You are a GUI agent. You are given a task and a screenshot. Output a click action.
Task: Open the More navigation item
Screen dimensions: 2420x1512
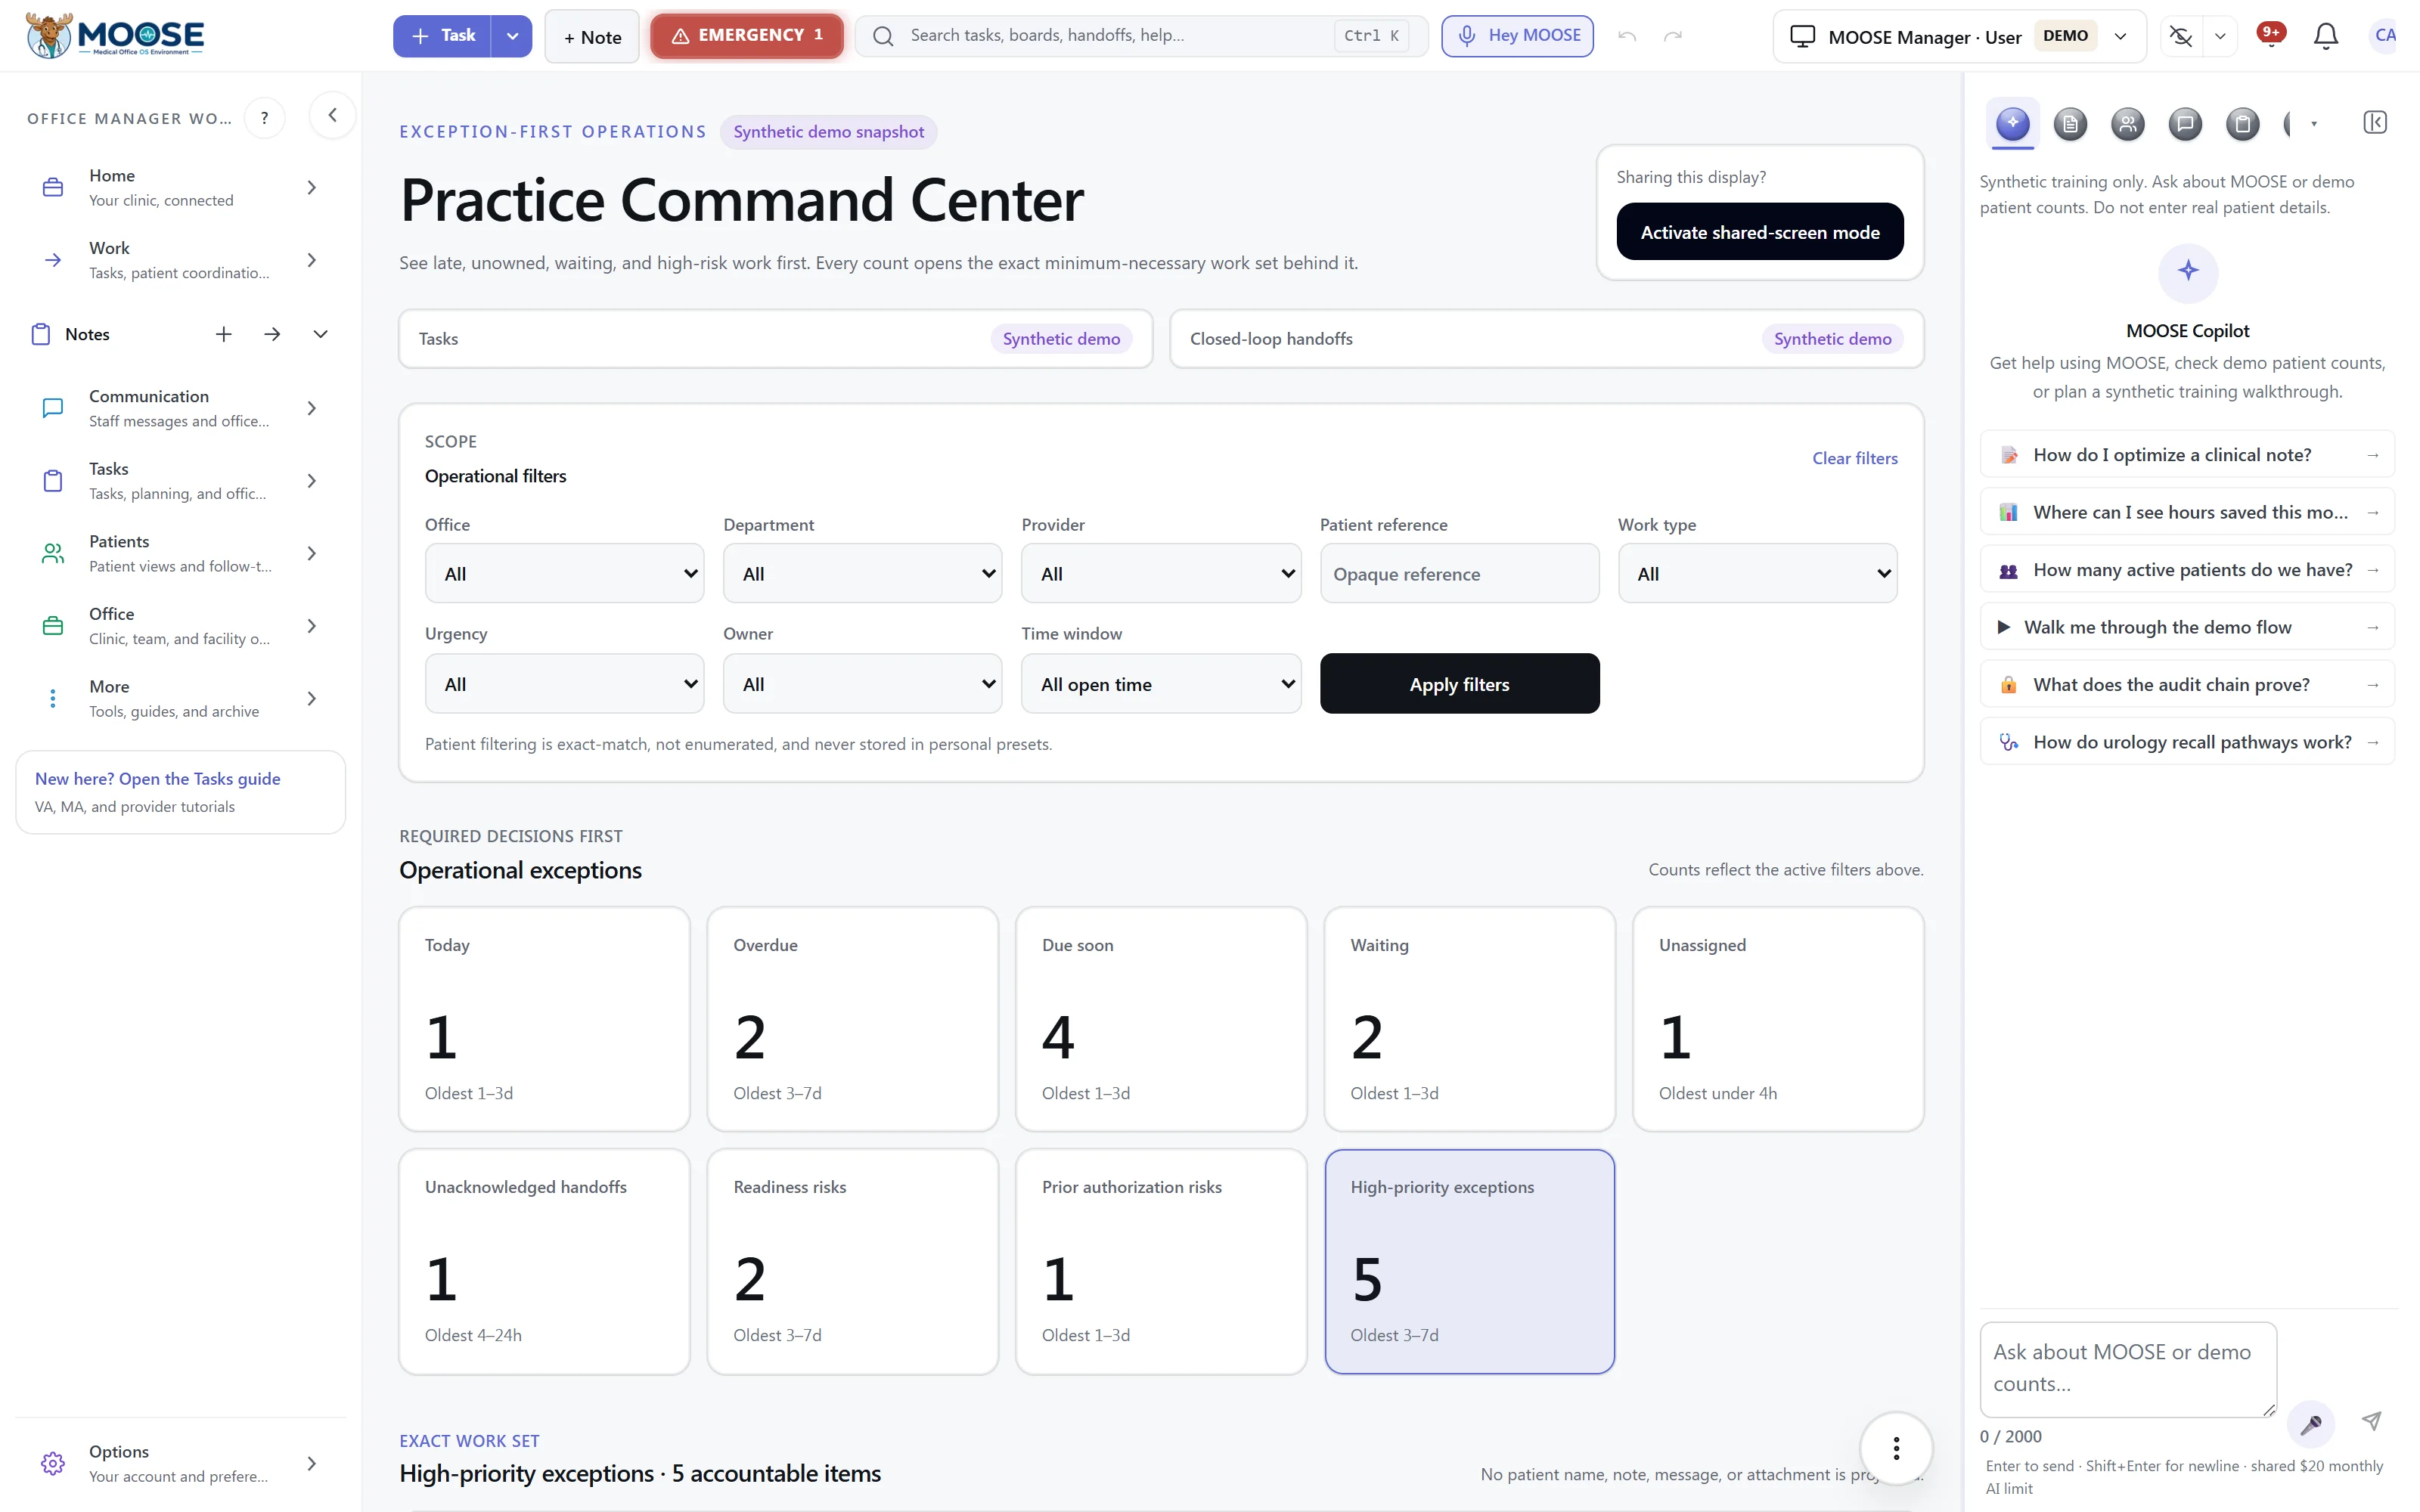pyautogui.click(x=181, y=698)
